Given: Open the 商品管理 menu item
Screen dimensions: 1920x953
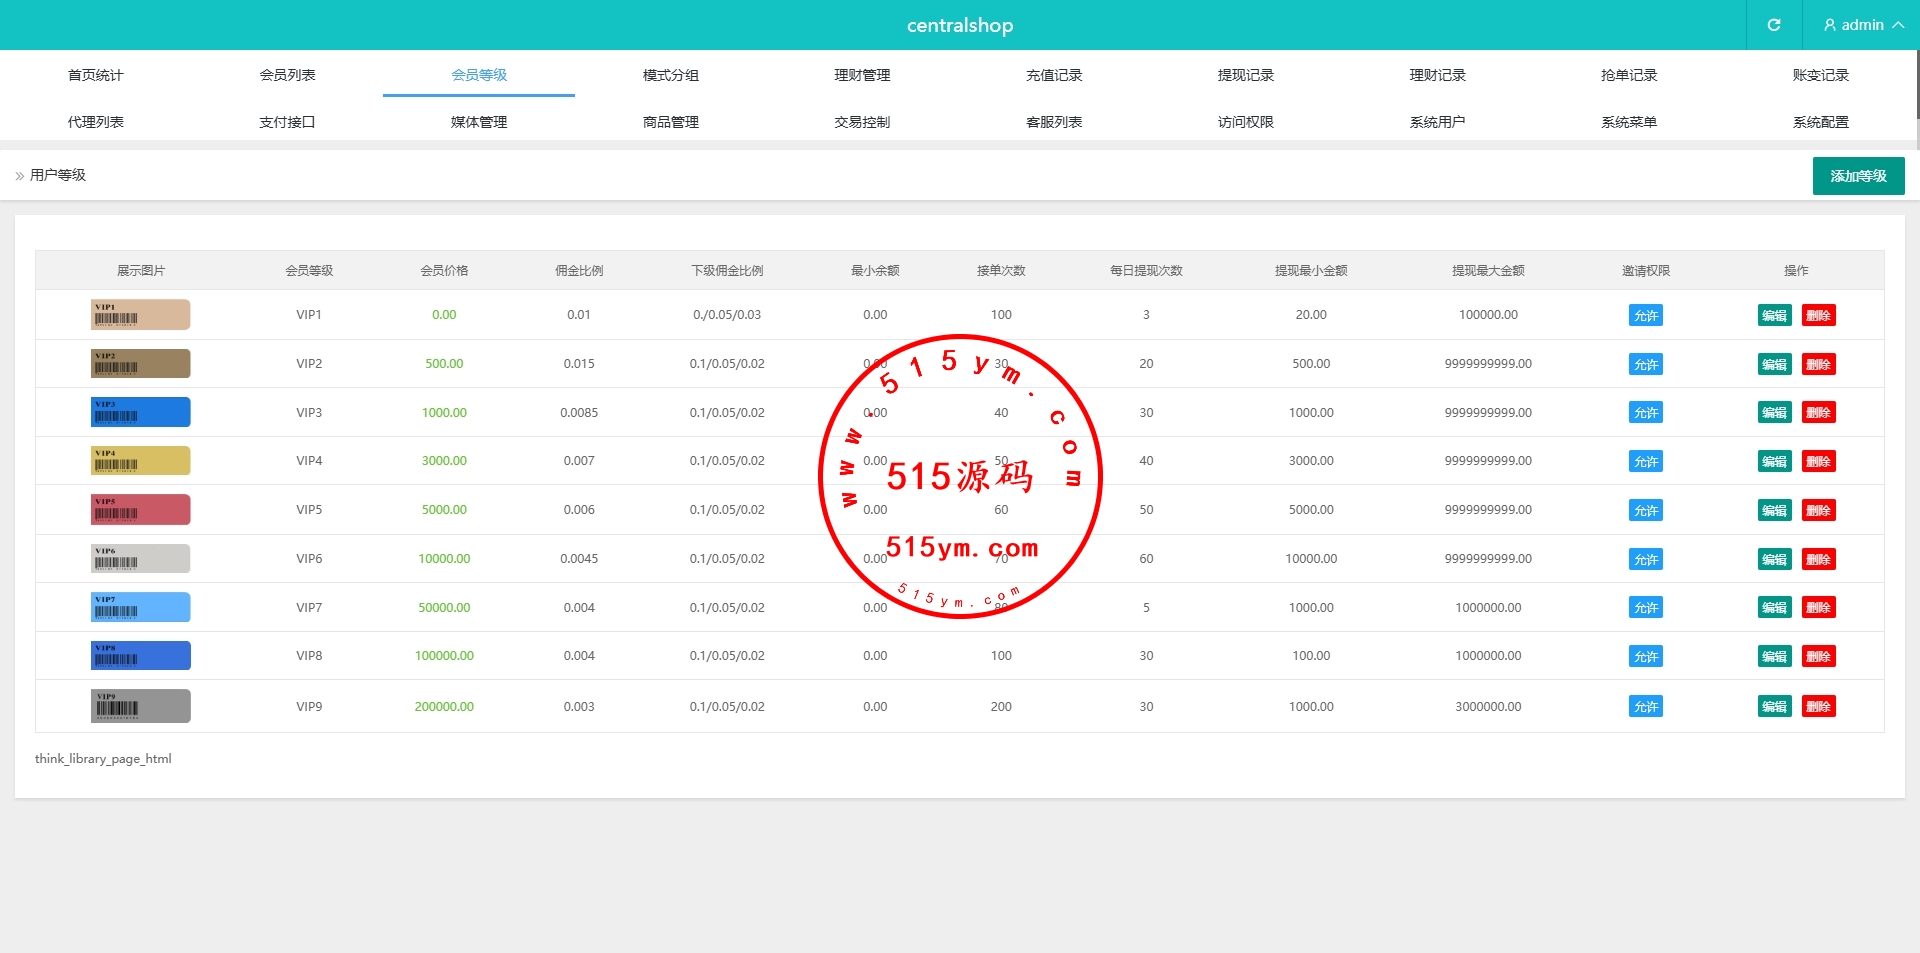Looking at the screenshot, I should click(x=670, y=122).
